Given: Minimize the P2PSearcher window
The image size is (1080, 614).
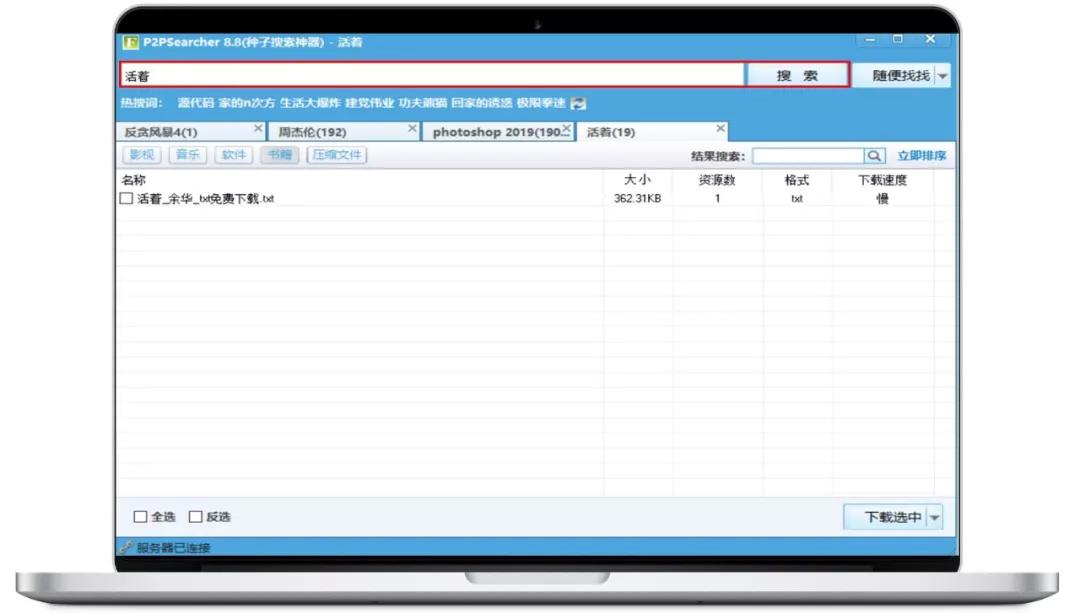Looking at the screenshot, I should point(870,39).
